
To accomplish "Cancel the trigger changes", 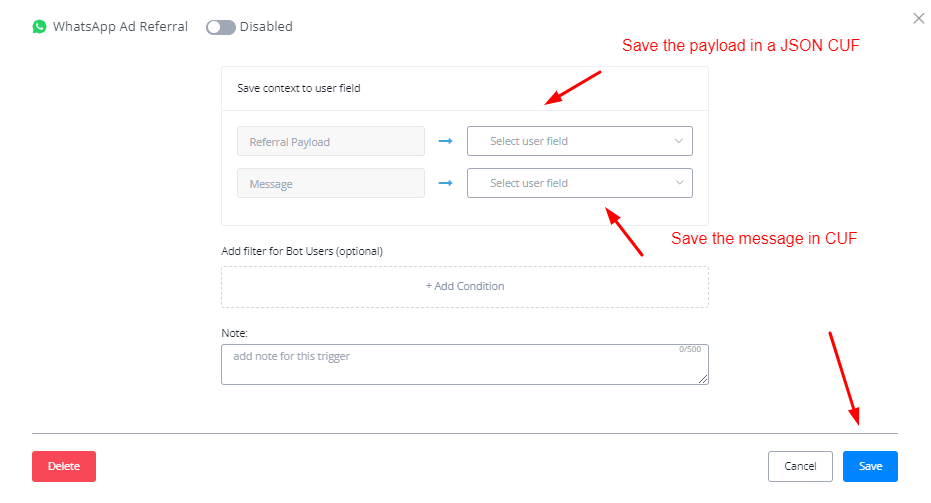I will (800, 466).
